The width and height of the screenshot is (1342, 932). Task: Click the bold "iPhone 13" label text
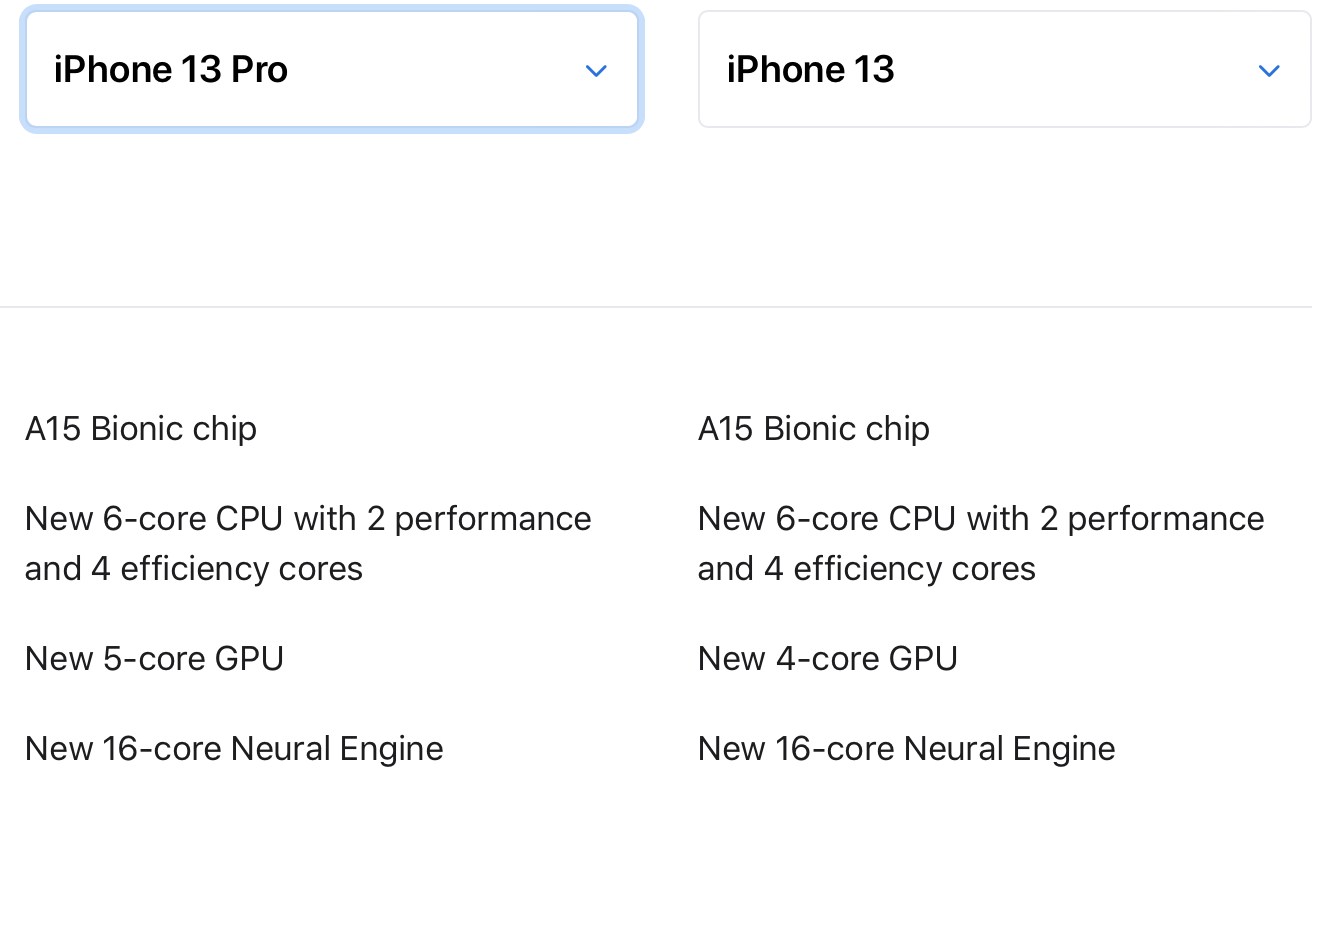810,70
